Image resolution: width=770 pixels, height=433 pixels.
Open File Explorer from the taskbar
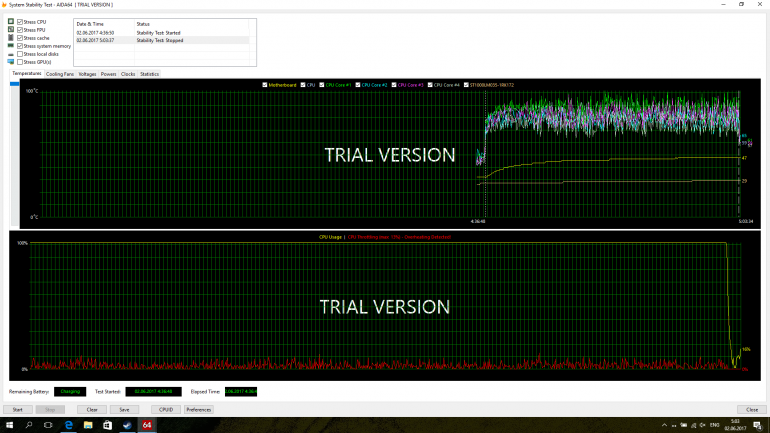point(88,425)
